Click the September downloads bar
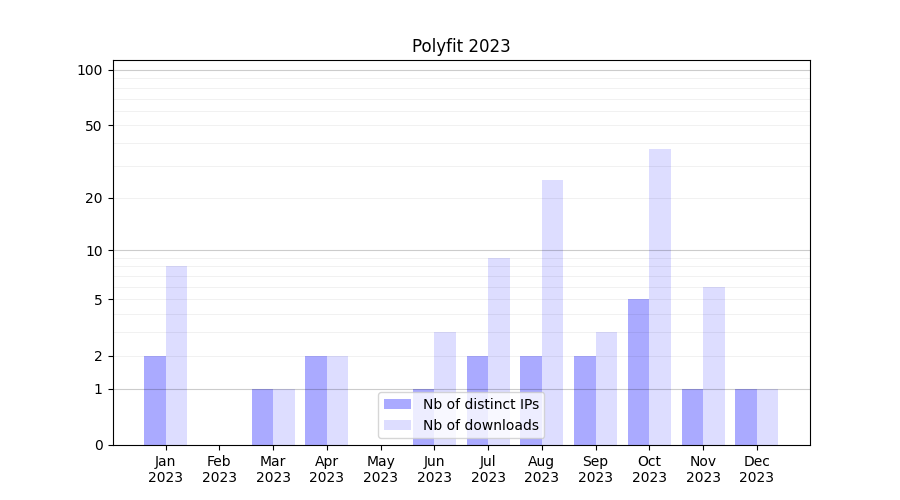Viewport: 900px width, 500px height. [x=606, y=388]
